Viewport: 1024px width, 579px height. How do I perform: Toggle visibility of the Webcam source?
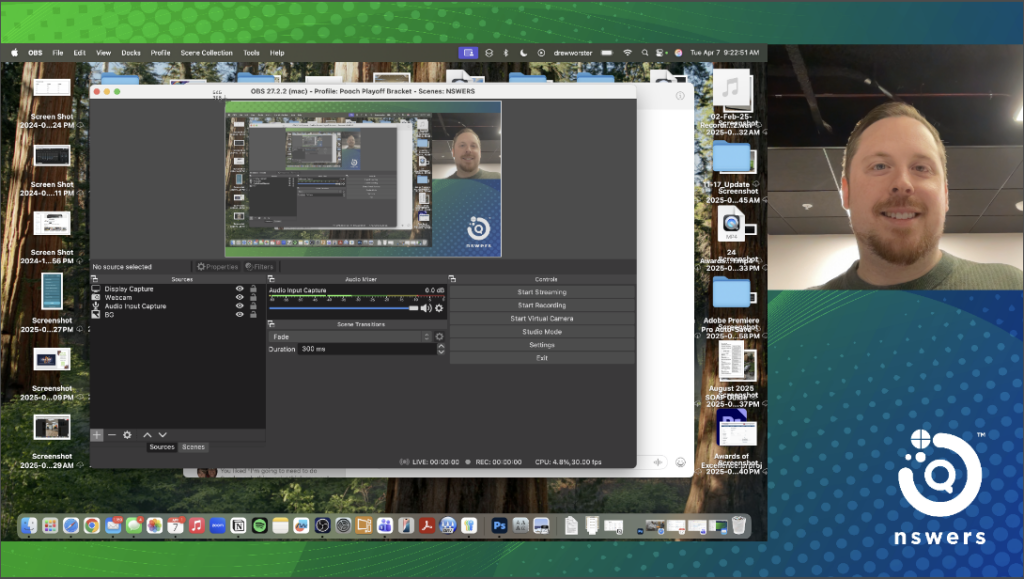(240, 298)
